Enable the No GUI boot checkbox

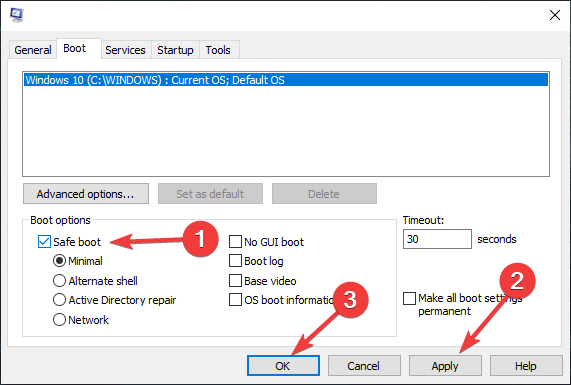[235, 241]
